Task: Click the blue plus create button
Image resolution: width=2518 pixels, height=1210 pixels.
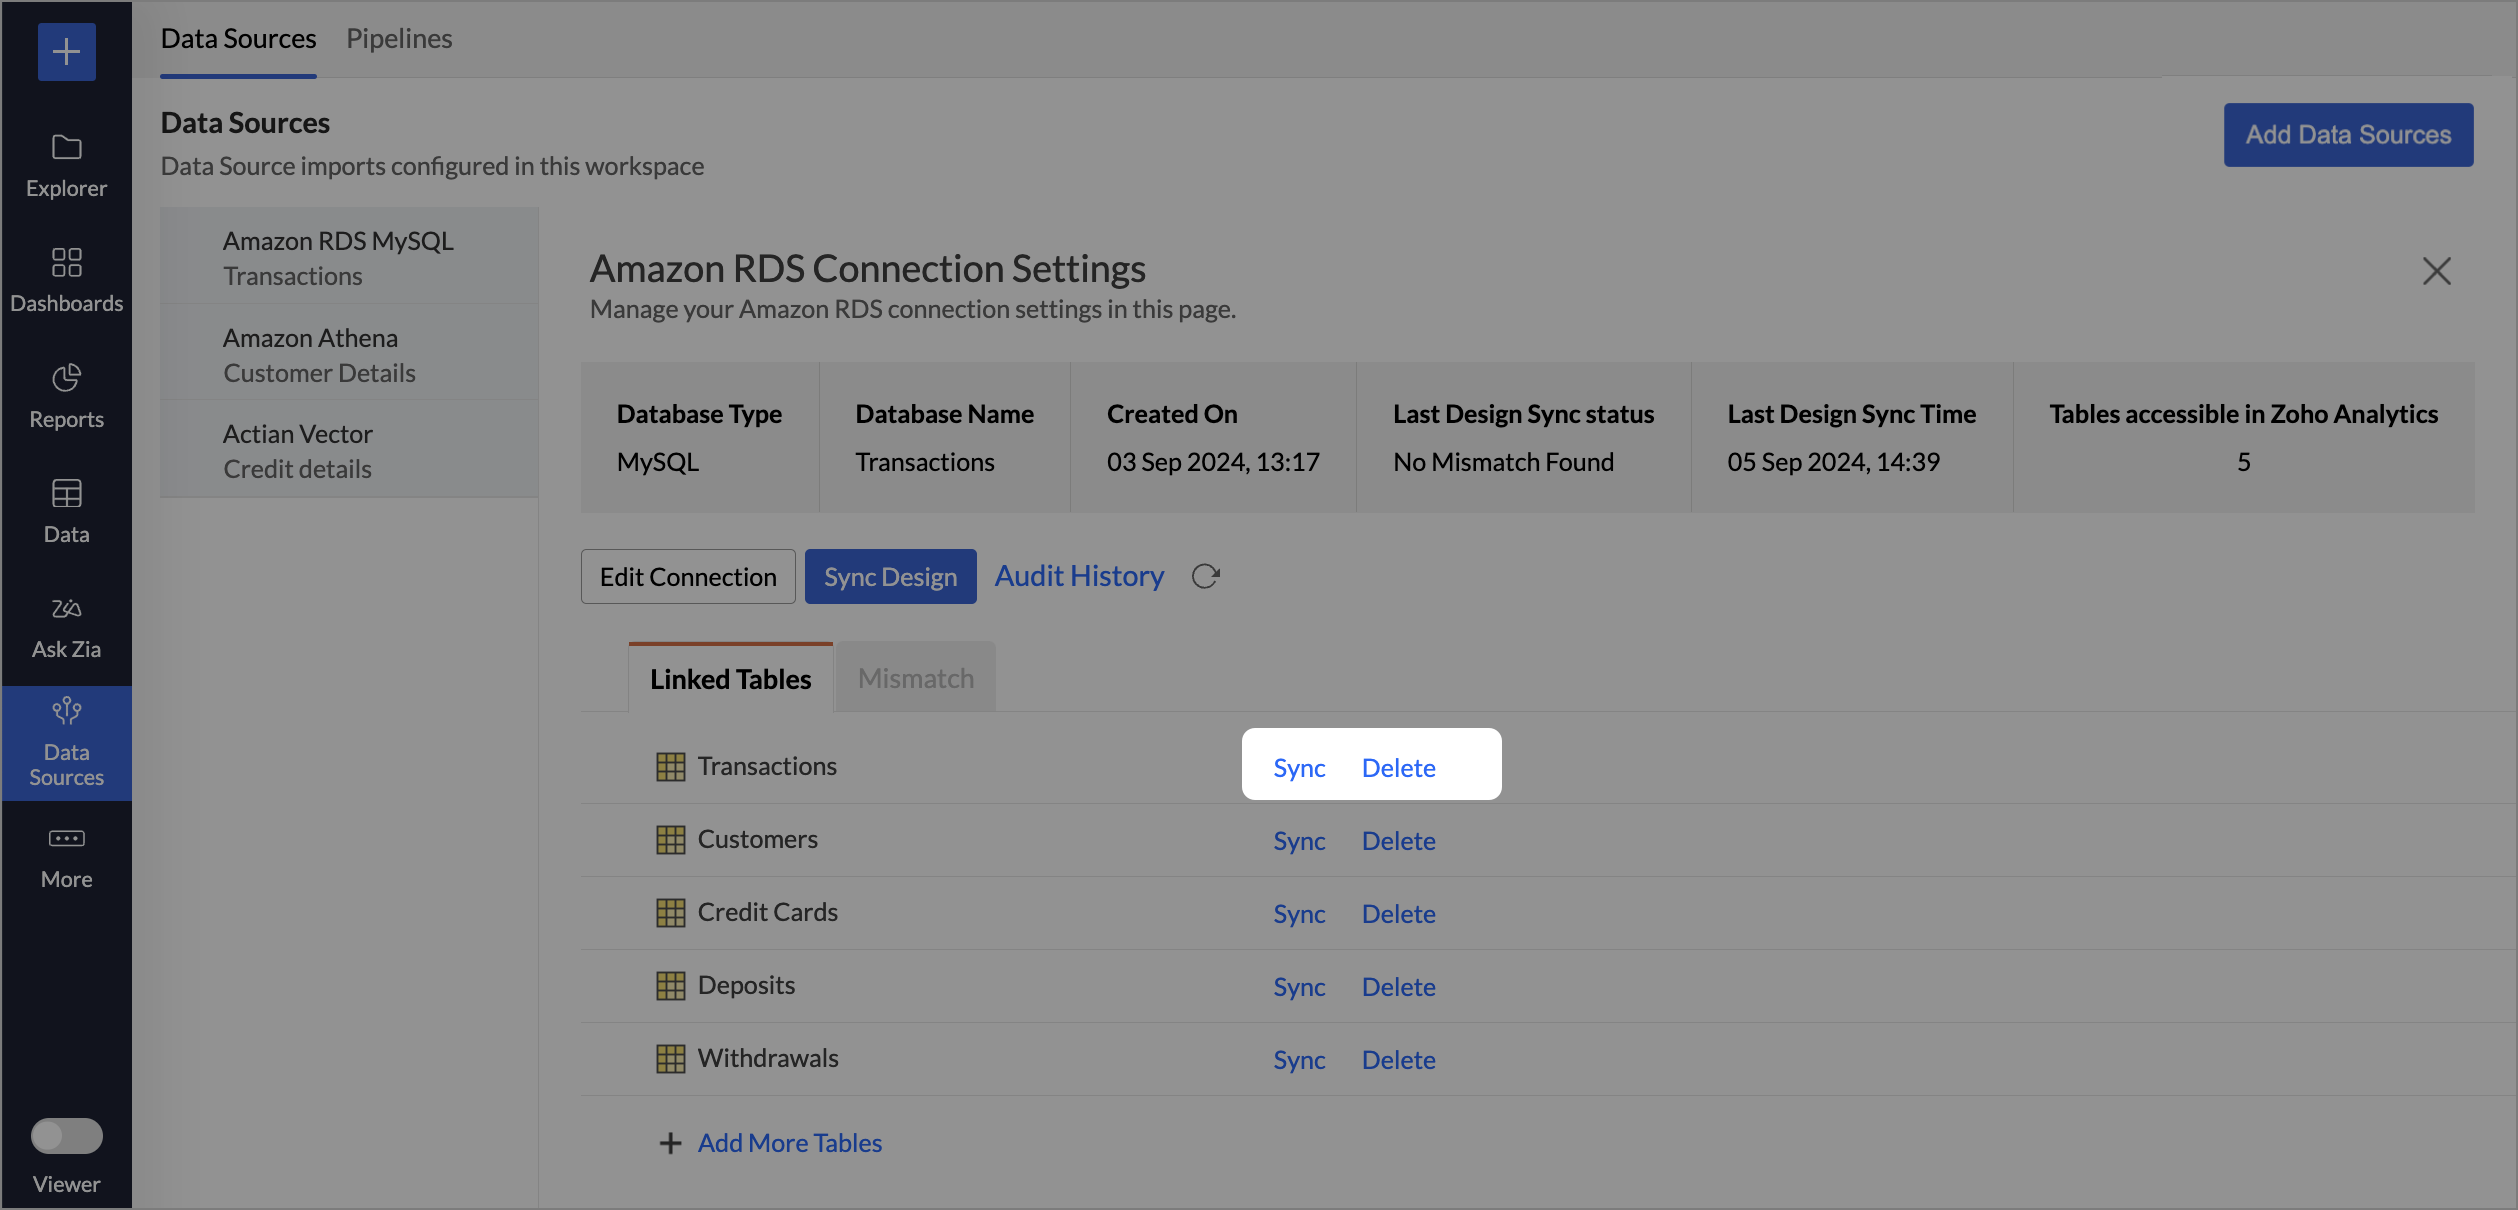Action: (x=66, y=52)
